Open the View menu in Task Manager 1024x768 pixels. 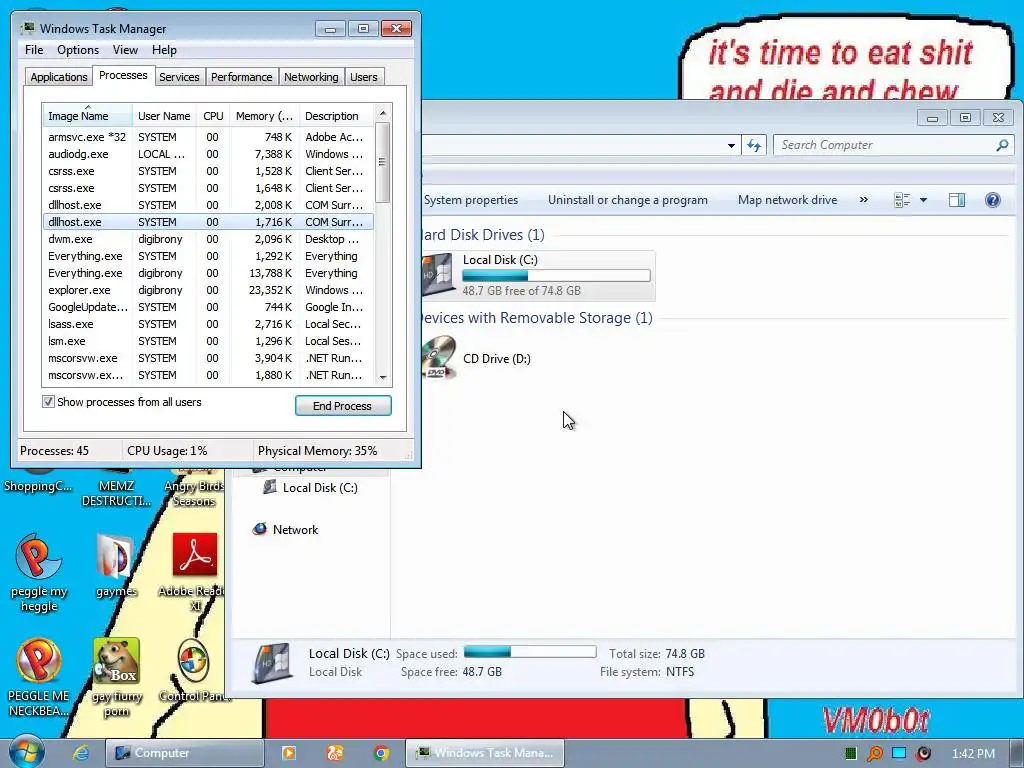click(125, 50)
